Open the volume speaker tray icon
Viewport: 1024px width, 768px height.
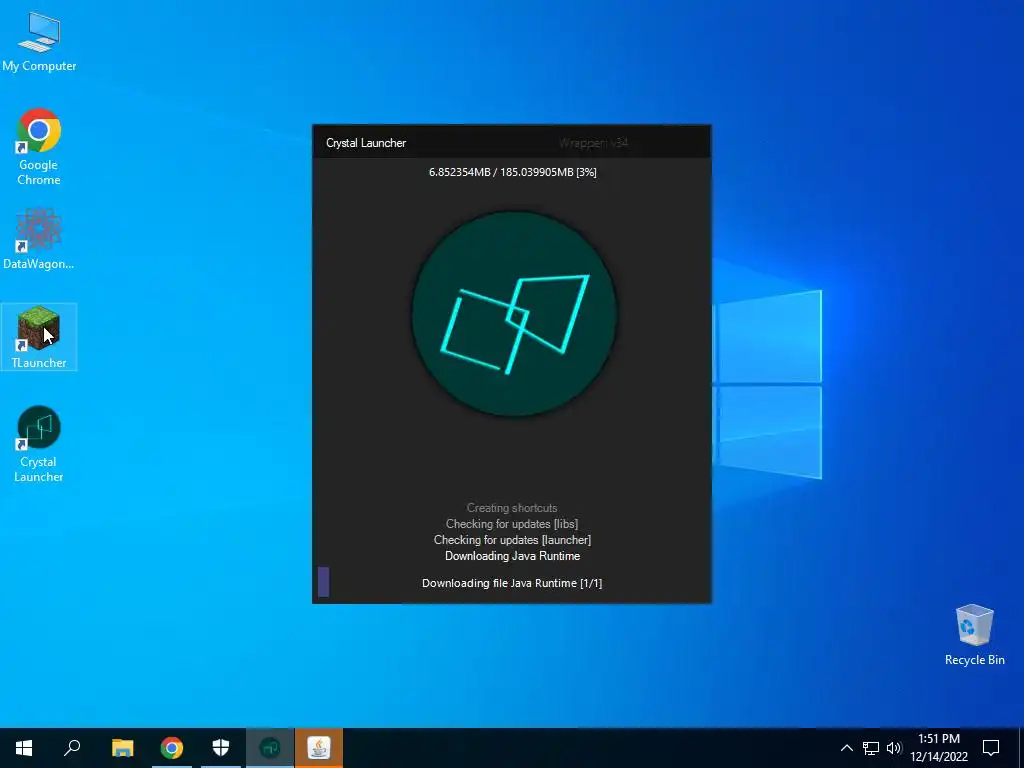pos(894,748)
